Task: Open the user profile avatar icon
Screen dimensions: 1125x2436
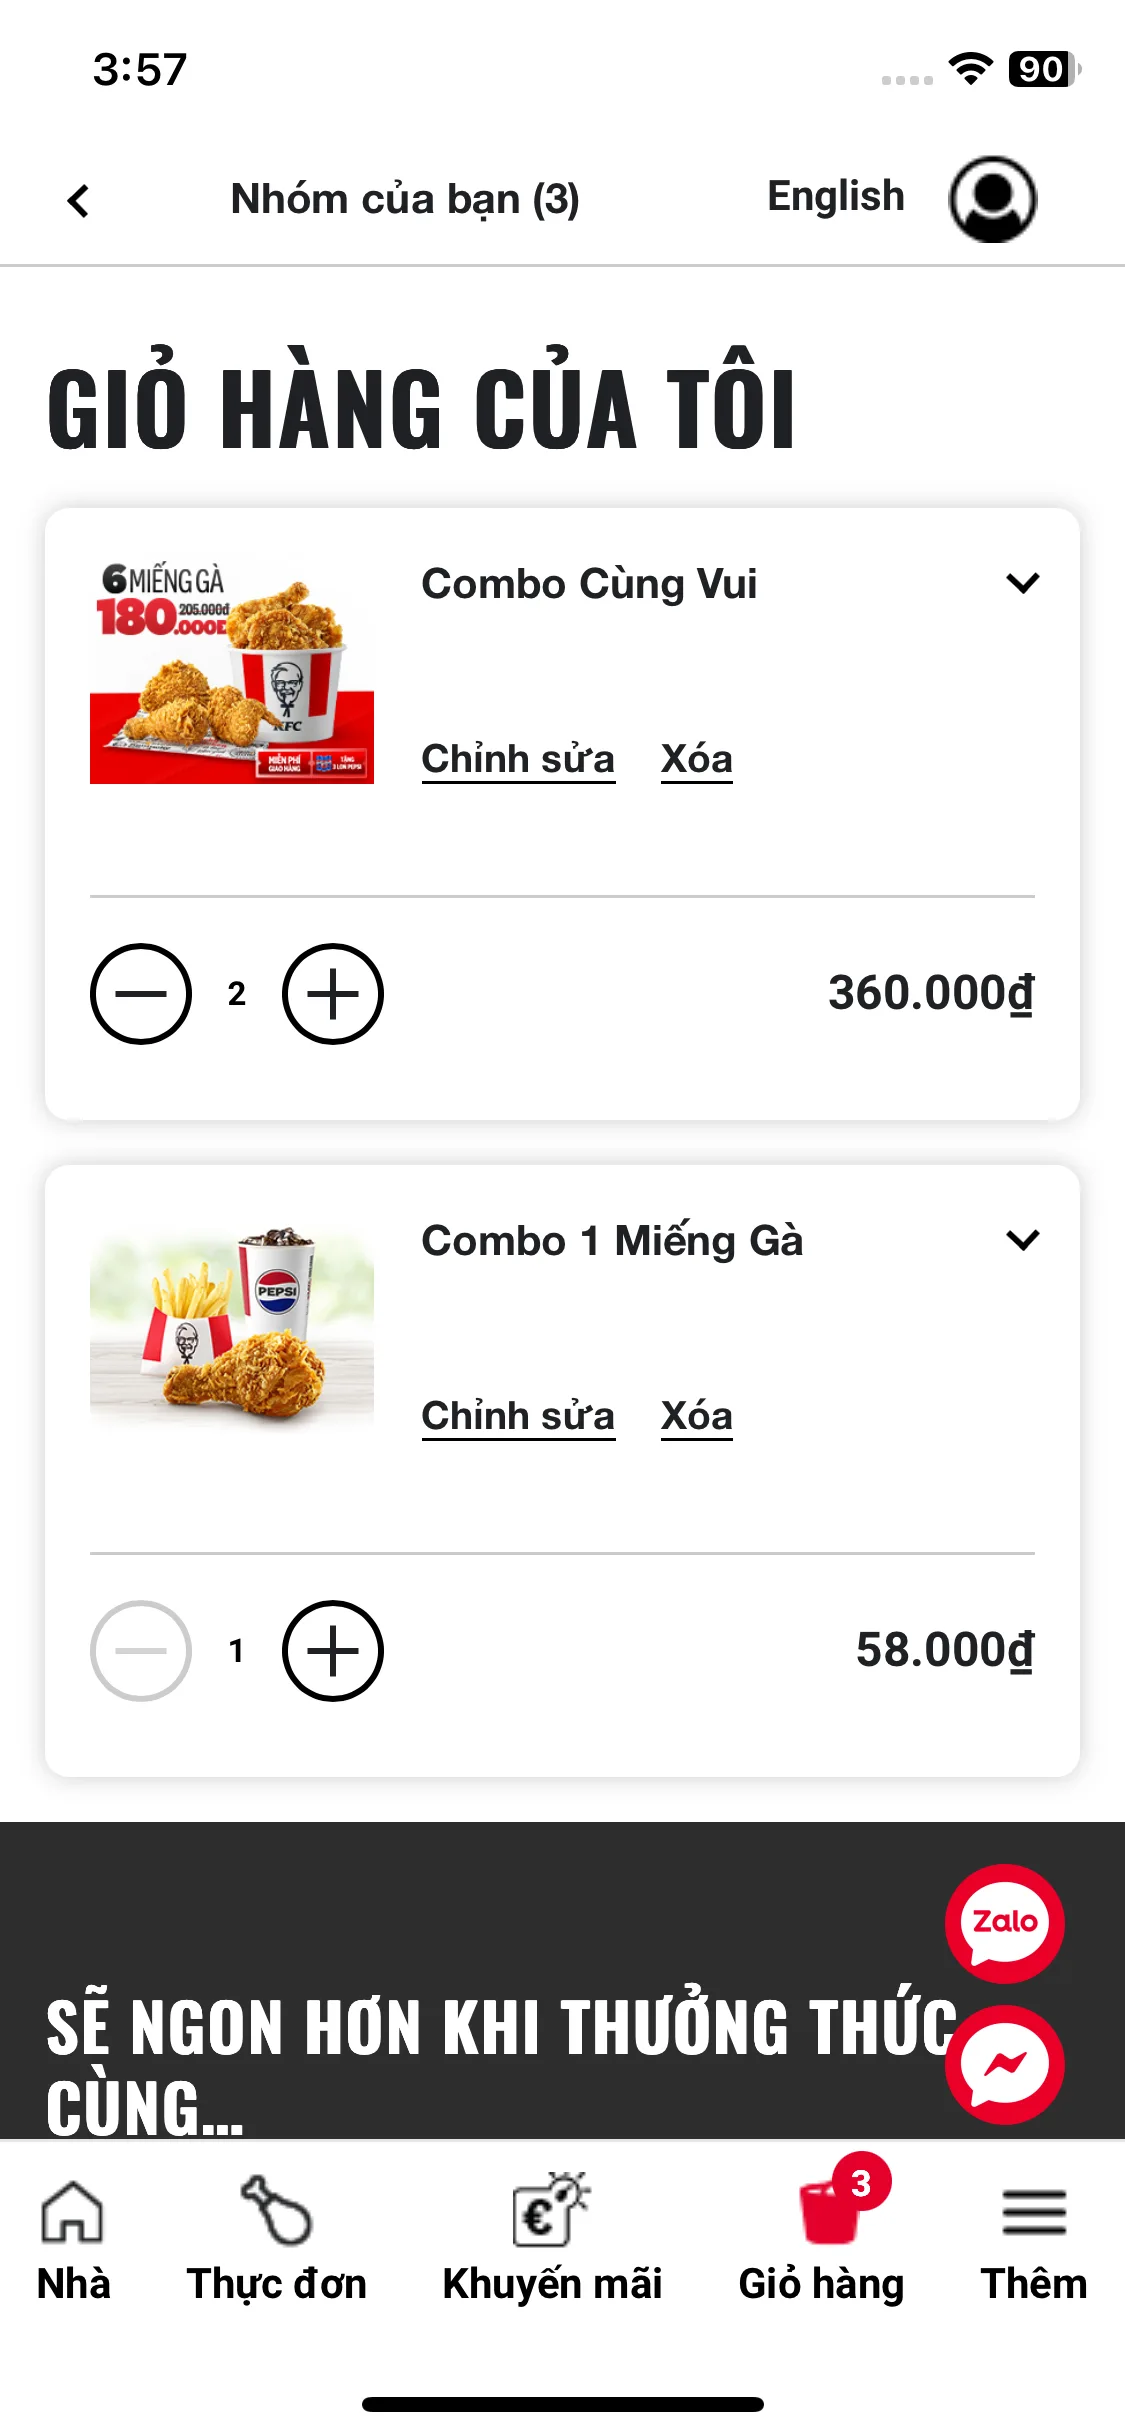Action: (x=992, y=199)
